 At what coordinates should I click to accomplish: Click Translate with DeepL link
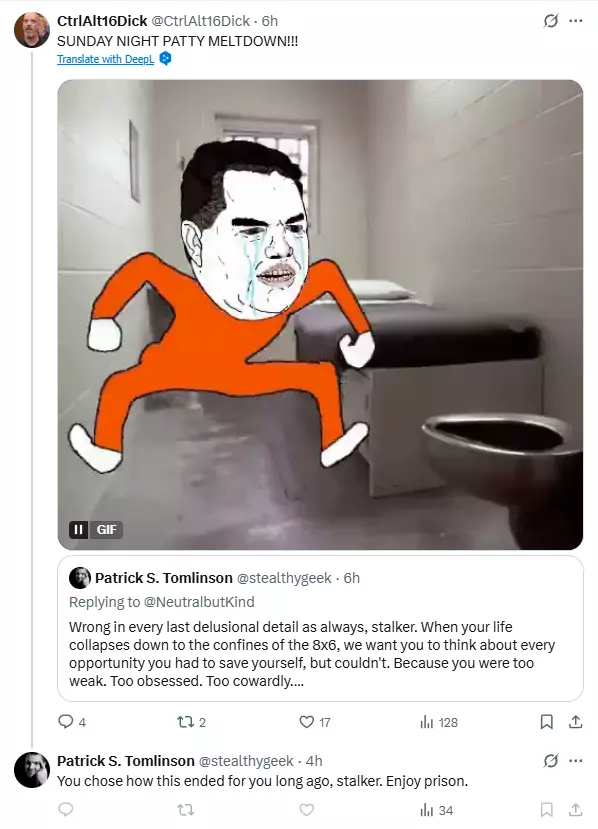click(105, 59)
